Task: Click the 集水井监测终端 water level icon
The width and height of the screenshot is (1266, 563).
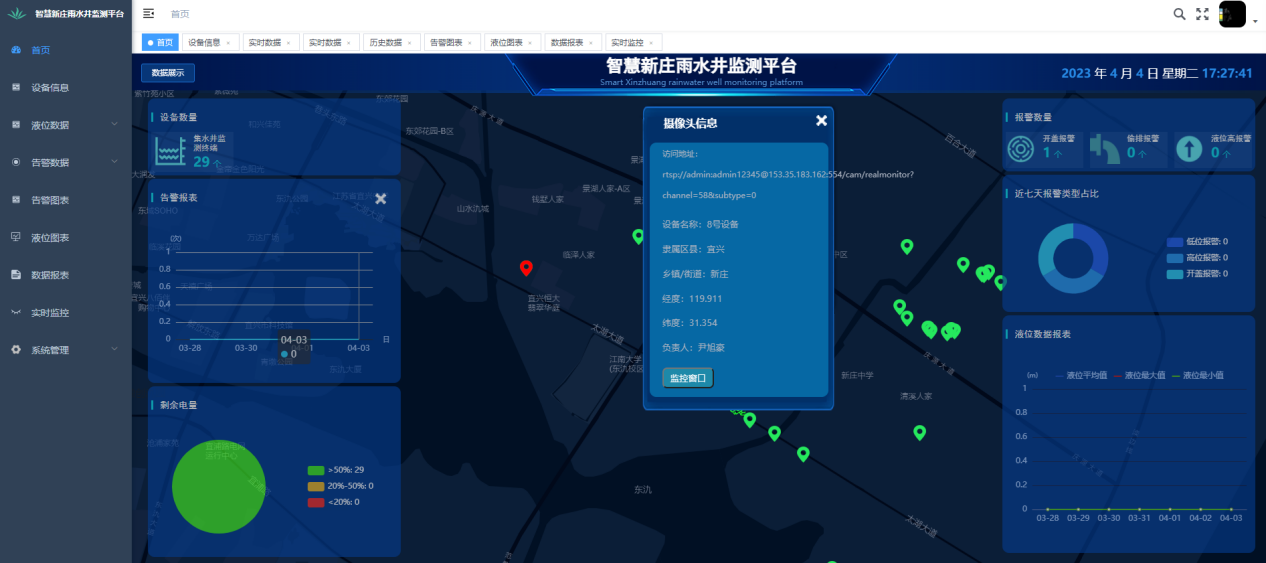Action: (x=169, y=150)
